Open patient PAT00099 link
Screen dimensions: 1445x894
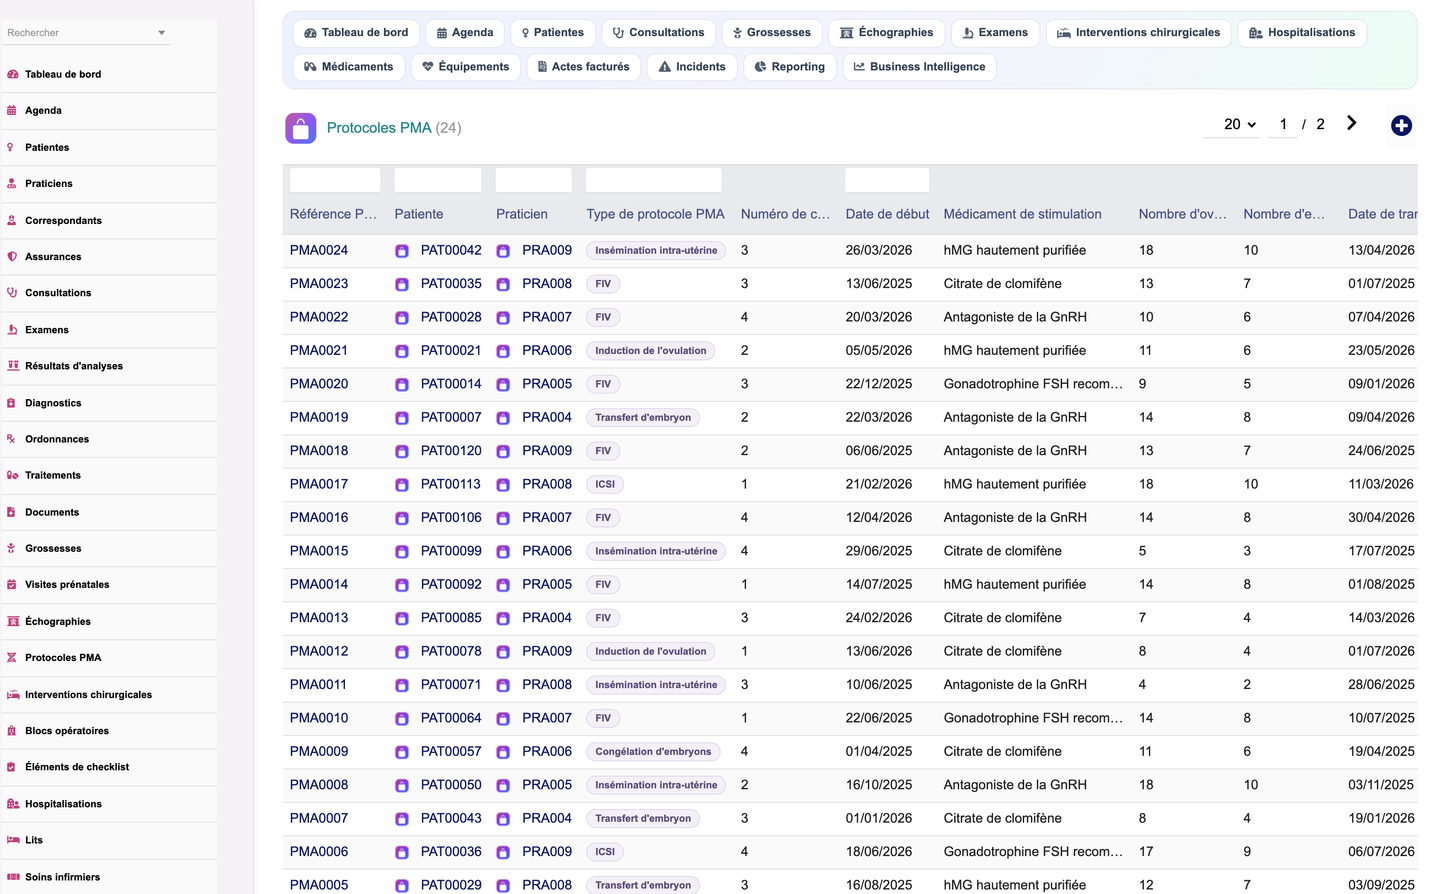tap(451, 551)
